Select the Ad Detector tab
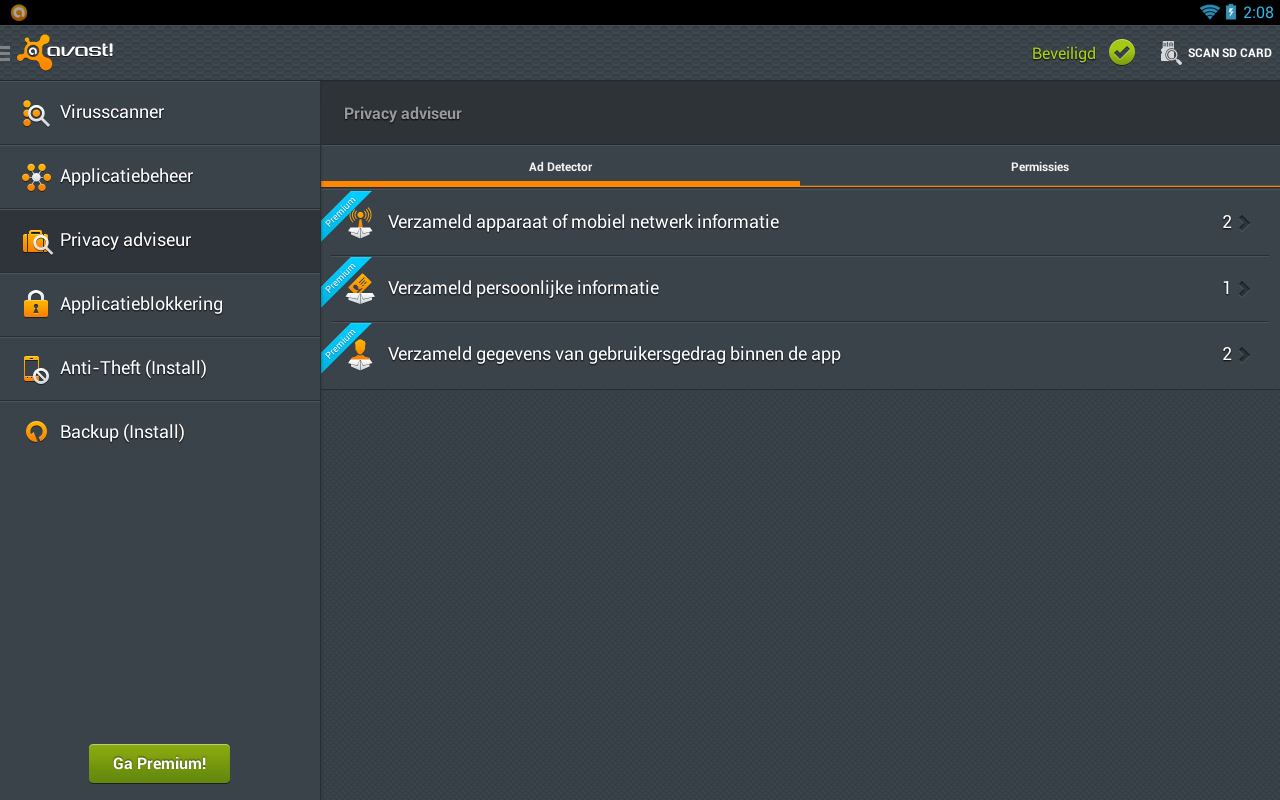The width and height of the screenshot is (1280, 800). pyautogui.click(x=560, y=167)
